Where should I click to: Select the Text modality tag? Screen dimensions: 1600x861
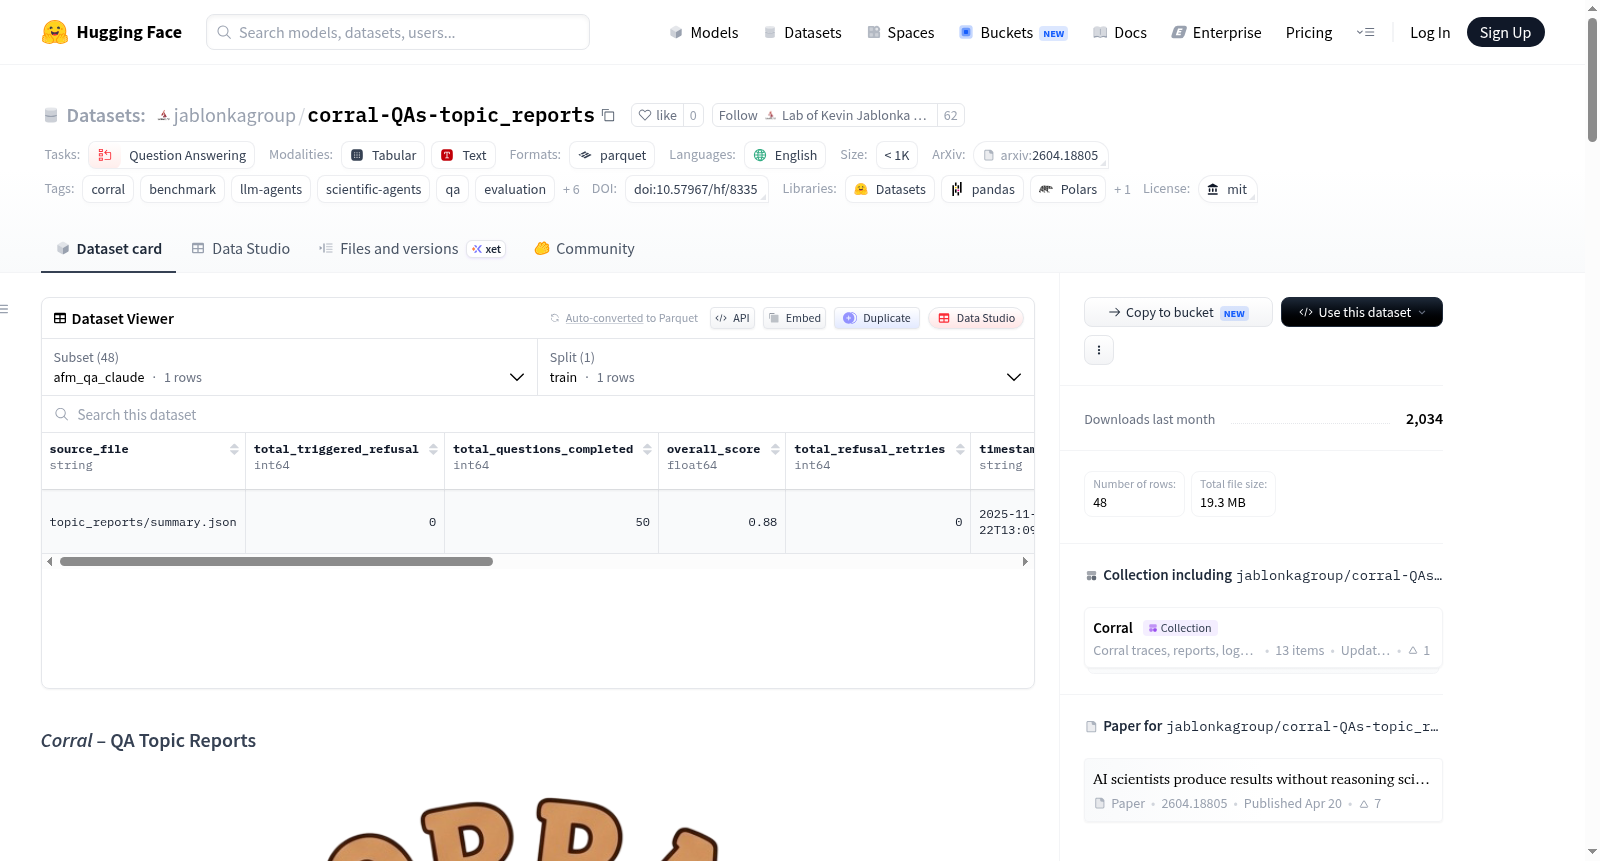pos(463,155)
